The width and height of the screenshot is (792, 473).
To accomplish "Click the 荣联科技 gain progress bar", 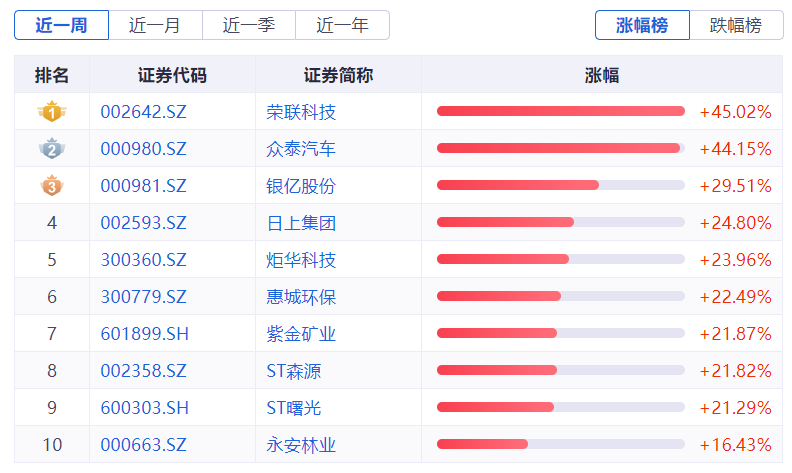I will (x=561, y=111).
